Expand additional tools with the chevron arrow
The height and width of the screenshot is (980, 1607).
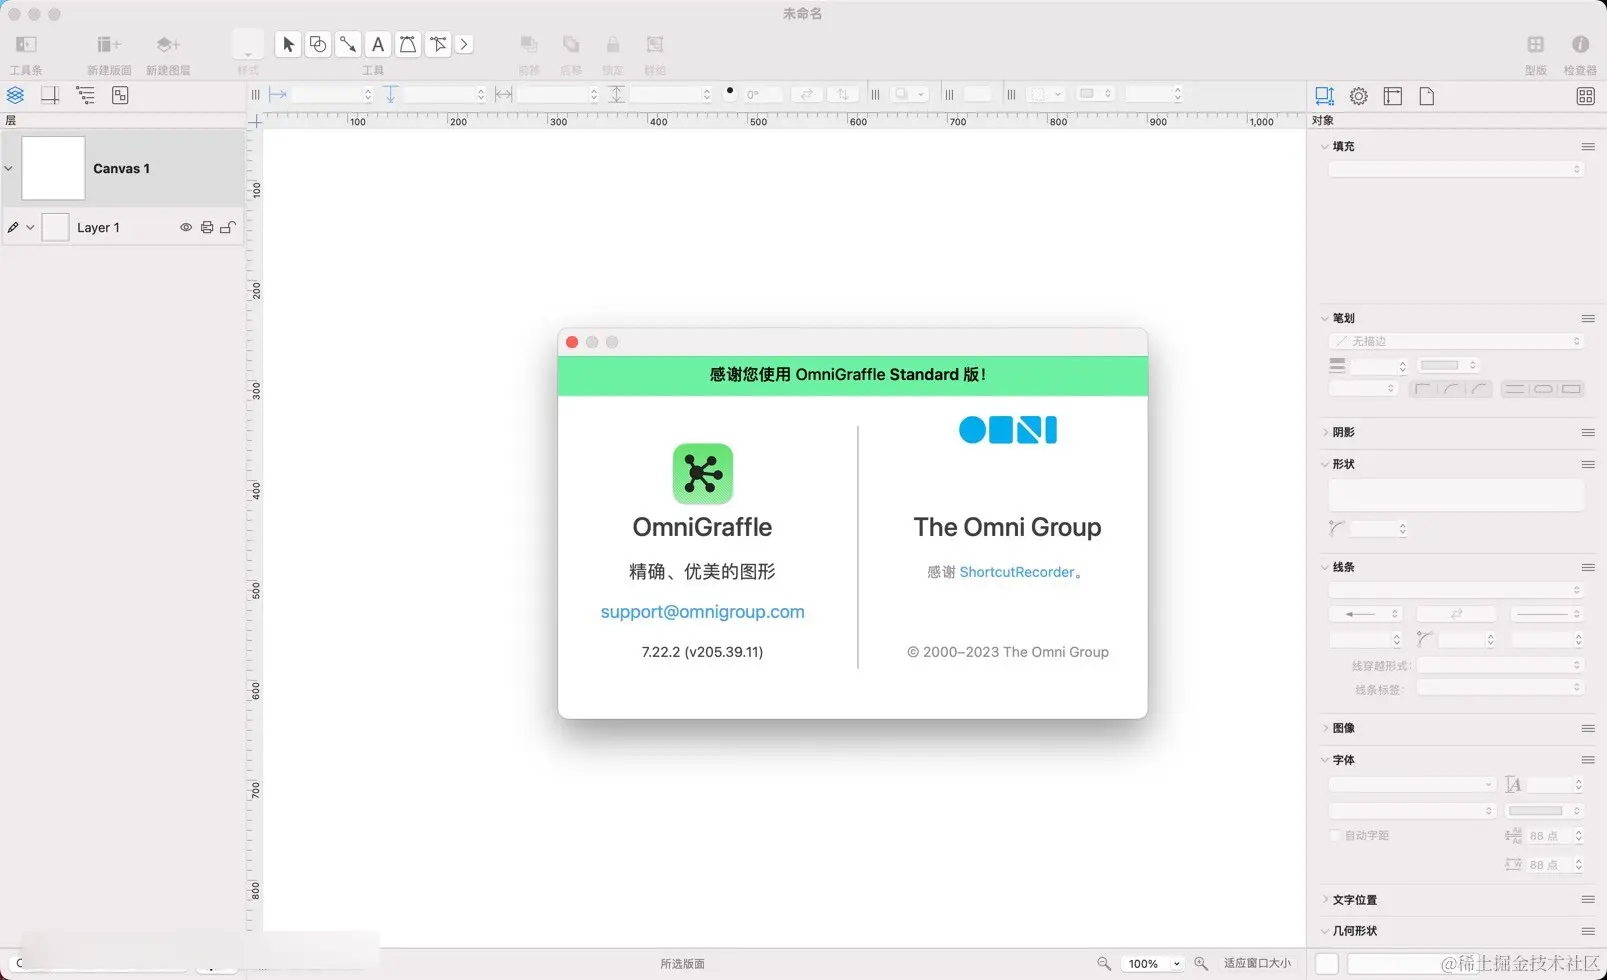click(x=464, y=44)
